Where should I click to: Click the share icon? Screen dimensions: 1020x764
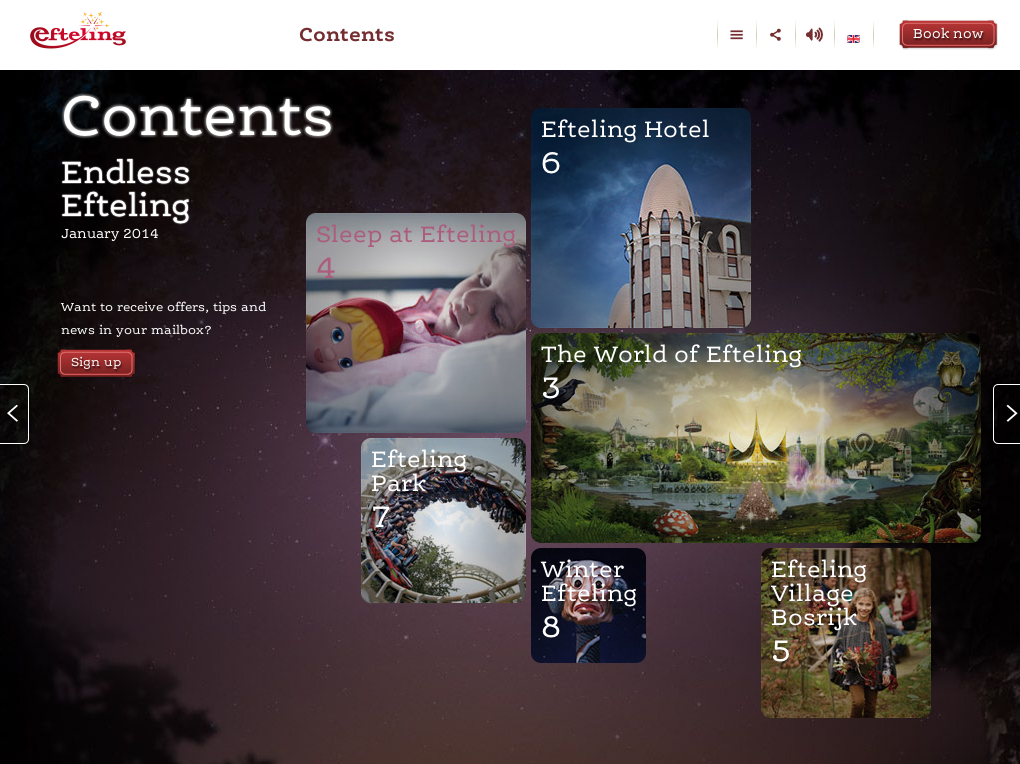point(775,35)
